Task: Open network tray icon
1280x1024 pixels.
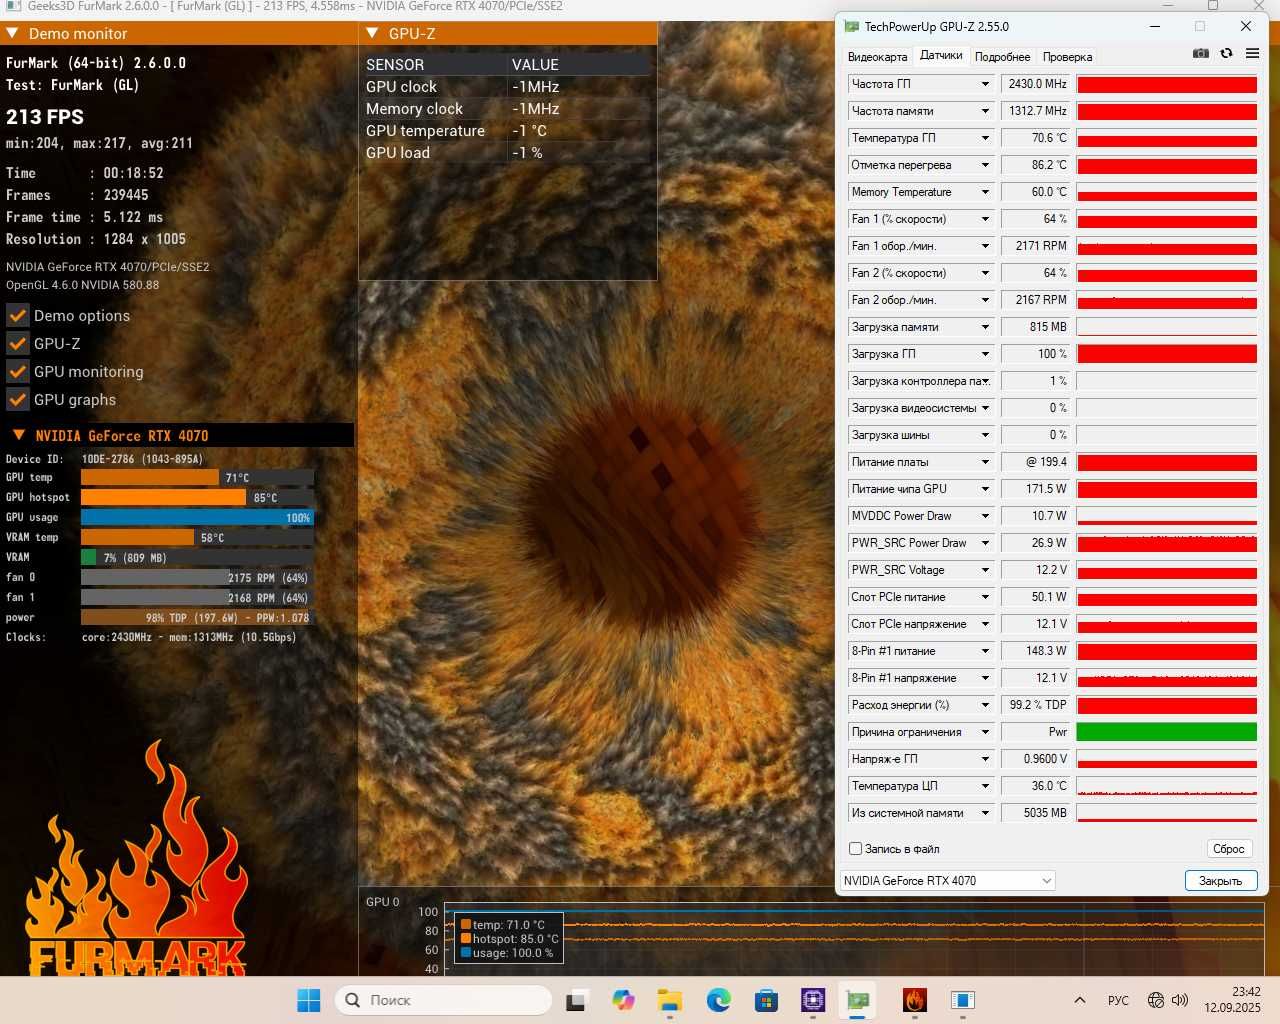Action: pos(1156,1000)
